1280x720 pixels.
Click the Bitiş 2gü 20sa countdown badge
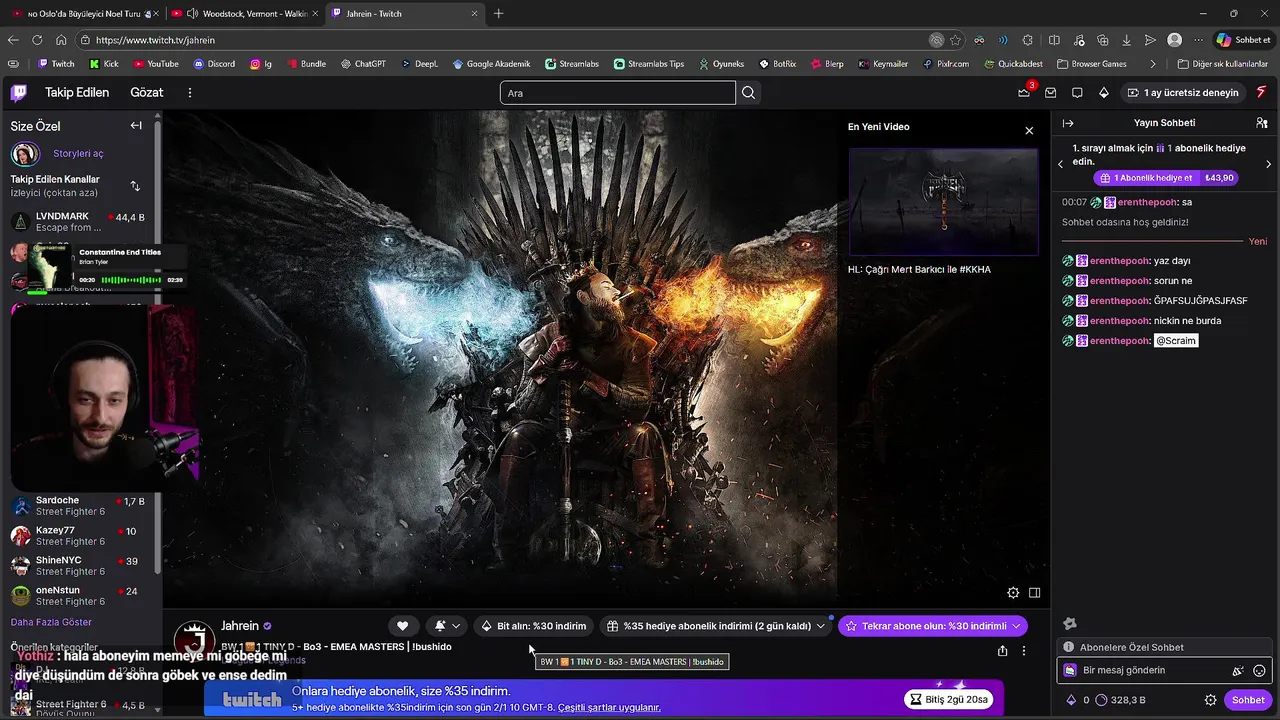(949, 699)
